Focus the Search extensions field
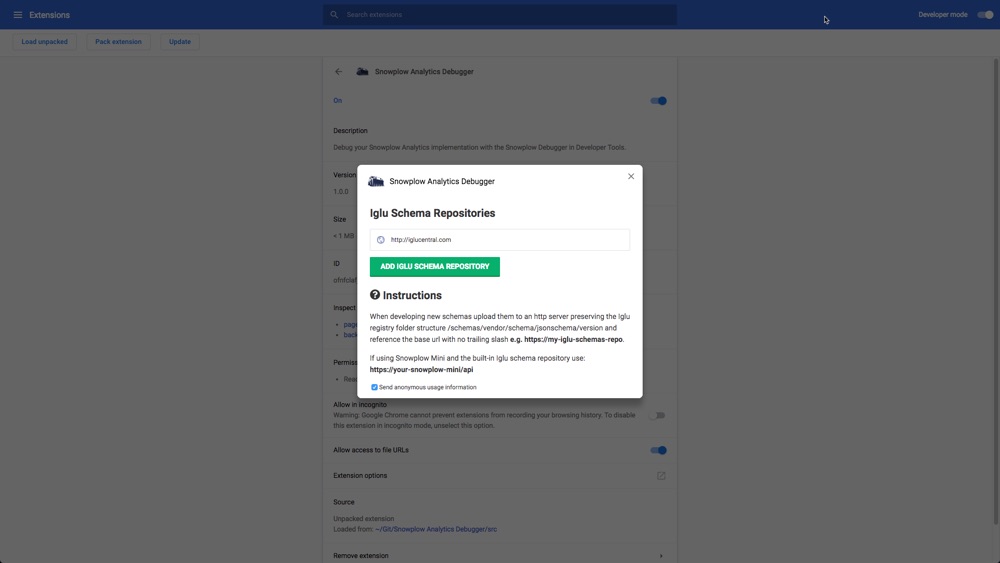This screenshot has width=1000, height=563. coord(500,15)
